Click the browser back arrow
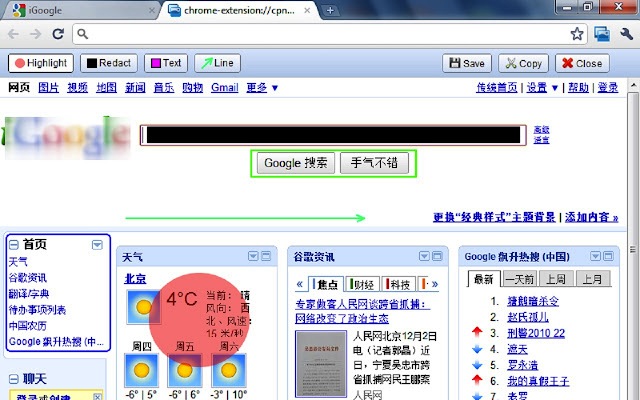The image size is (640, 400). [x=14, y=34]
